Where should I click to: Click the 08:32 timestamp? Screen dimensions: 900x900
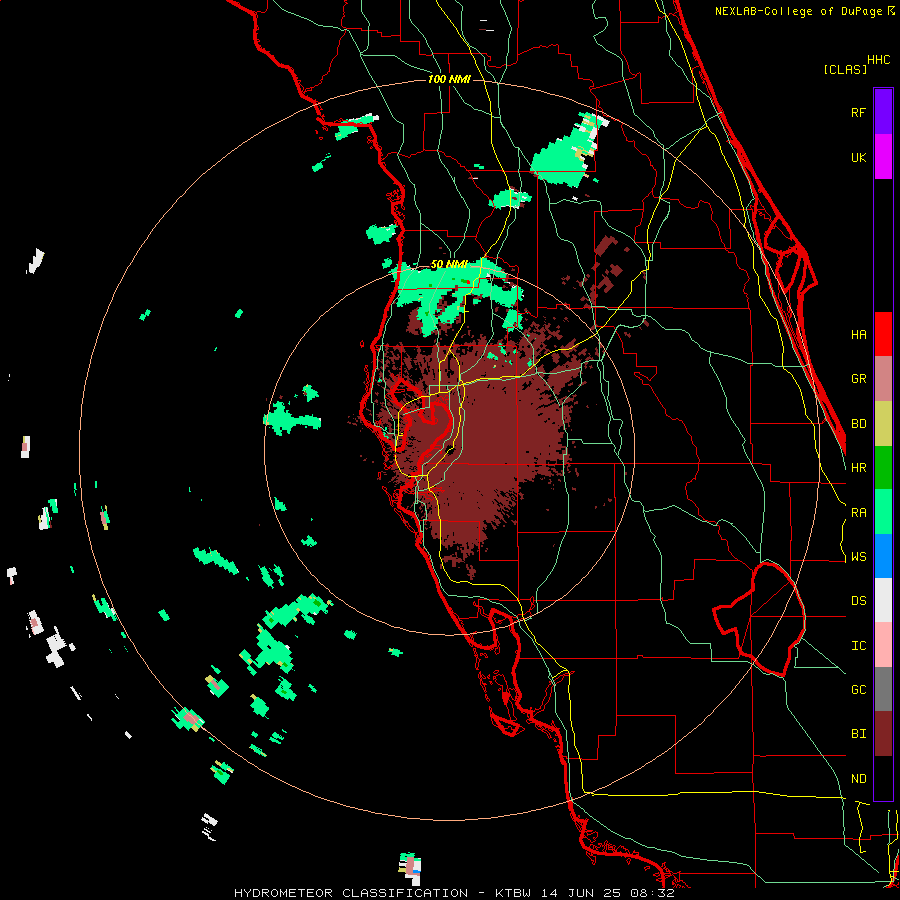click(655, 893)
